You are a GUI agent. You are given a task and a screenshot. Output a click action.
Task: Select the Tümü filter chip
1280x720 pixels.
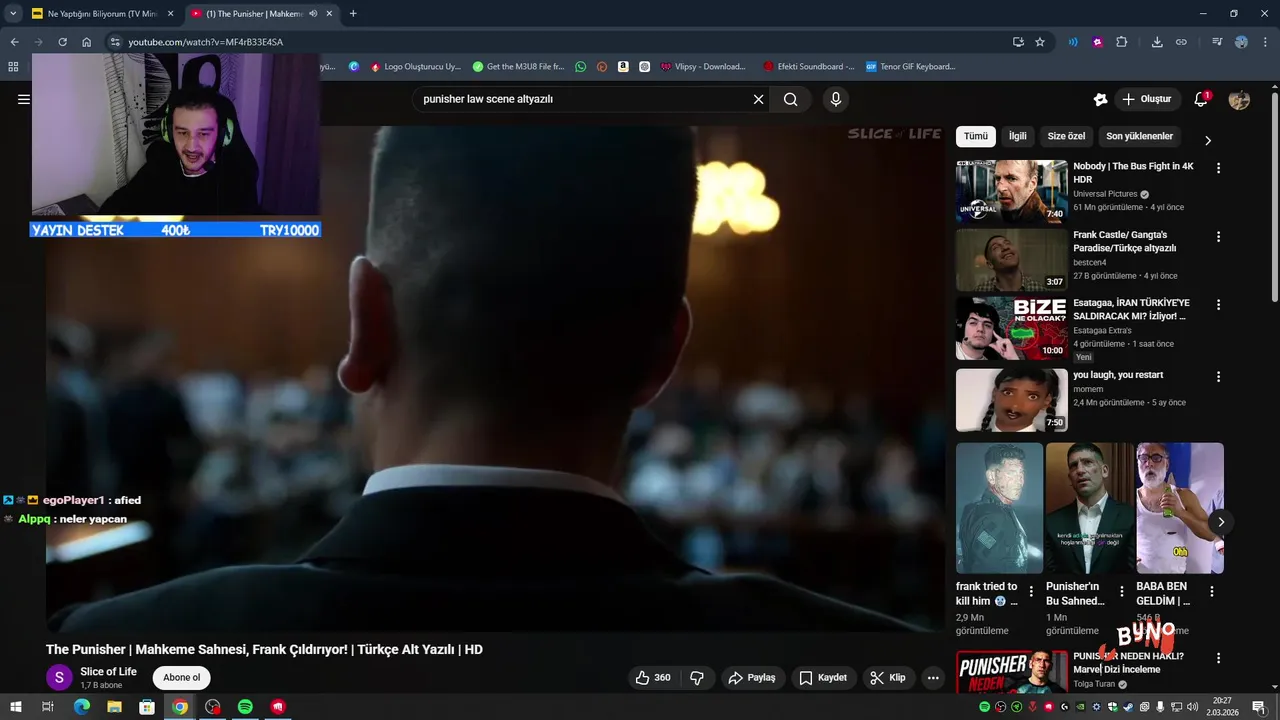[x=976, y=137]
